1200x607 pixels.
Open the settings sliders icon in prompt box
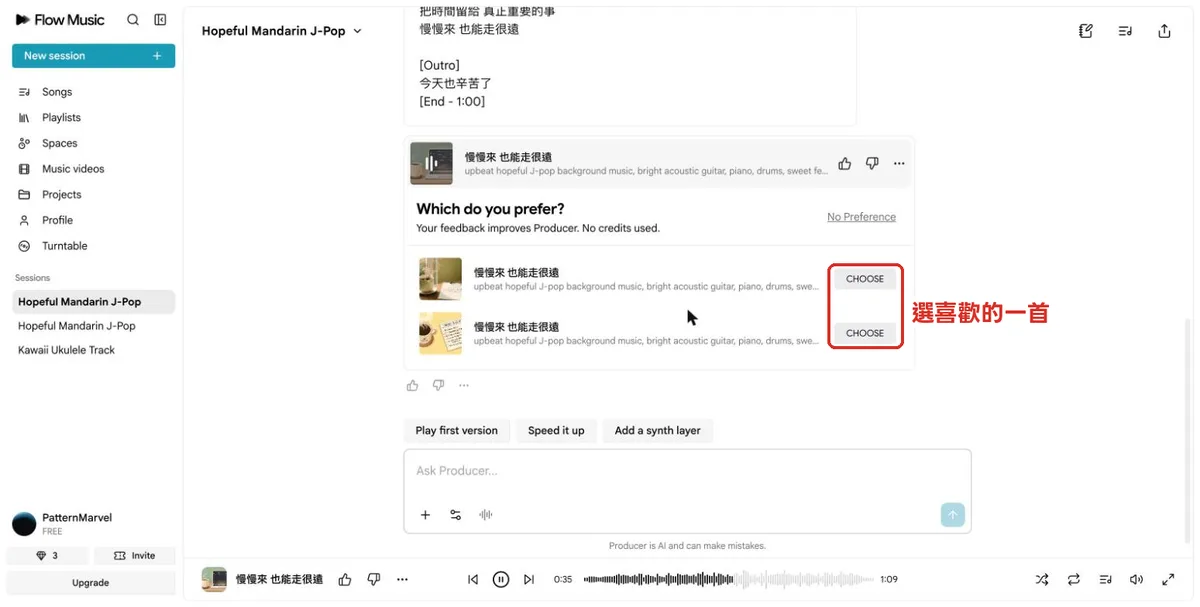point(455,515)
